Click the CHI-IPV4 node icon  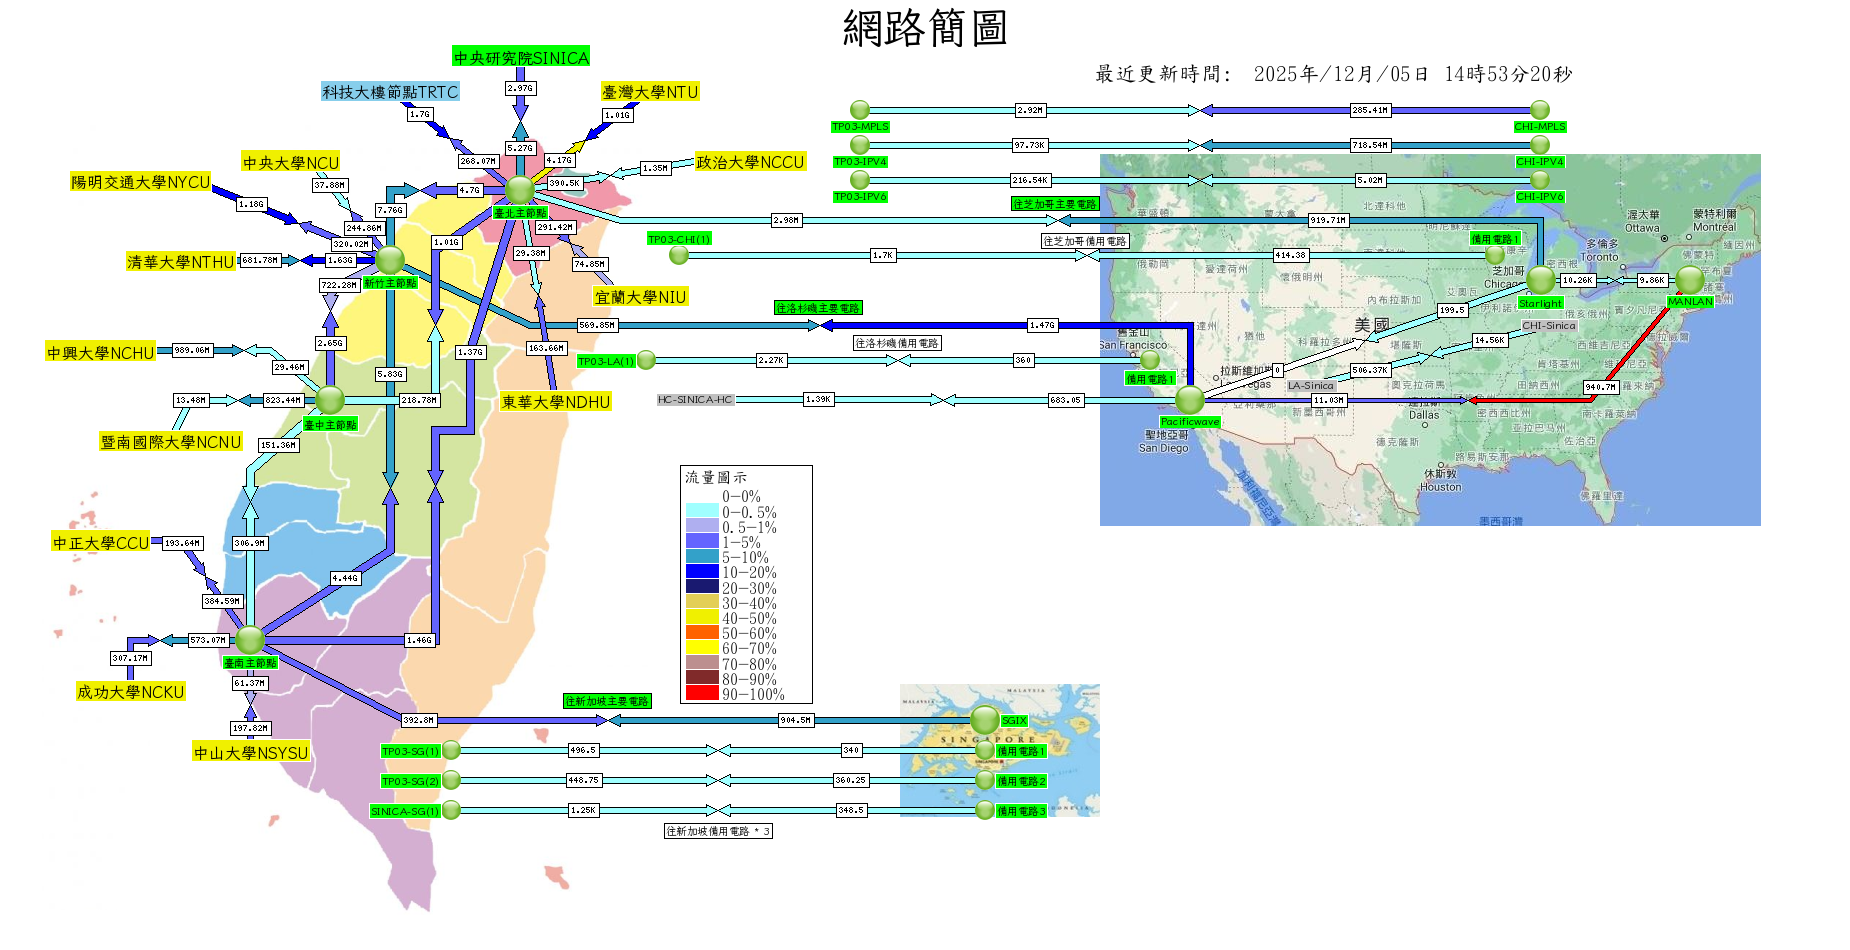point(1540,145)
